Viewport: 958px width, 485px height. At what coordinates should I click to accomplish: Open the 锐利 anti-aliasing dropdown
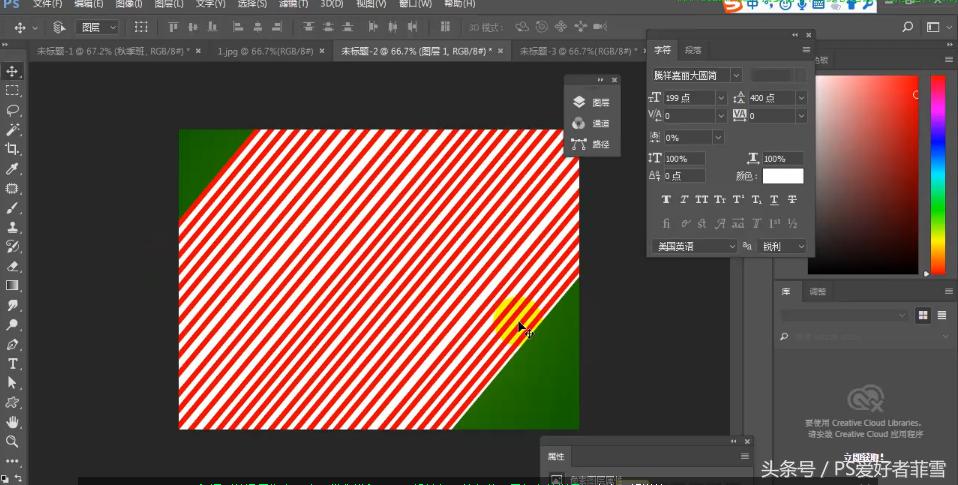coord(782,246)
